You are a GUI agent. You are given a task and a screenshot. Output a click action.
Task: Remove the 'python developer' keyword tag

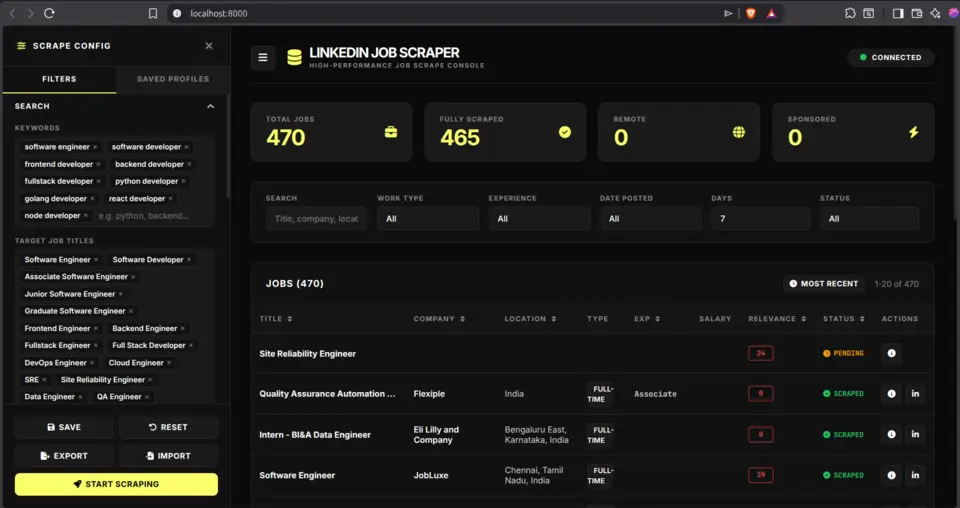click(x=184, y=181)
